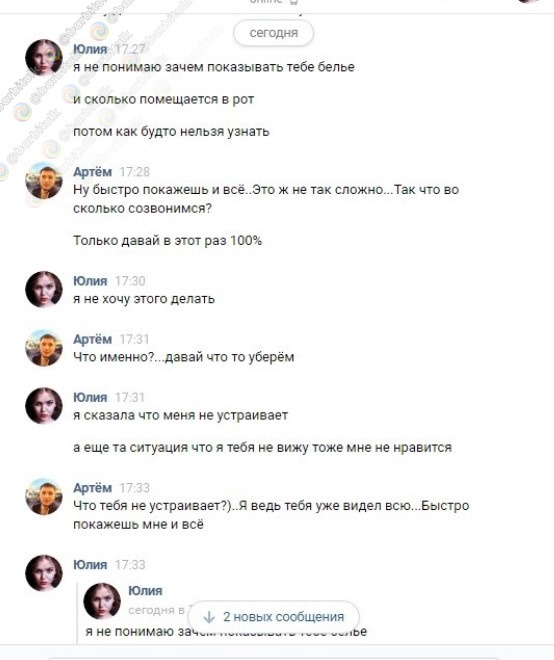Open Артём's profile name at 17:31
This screenshot has height=660, width=554.
[93, 339]
